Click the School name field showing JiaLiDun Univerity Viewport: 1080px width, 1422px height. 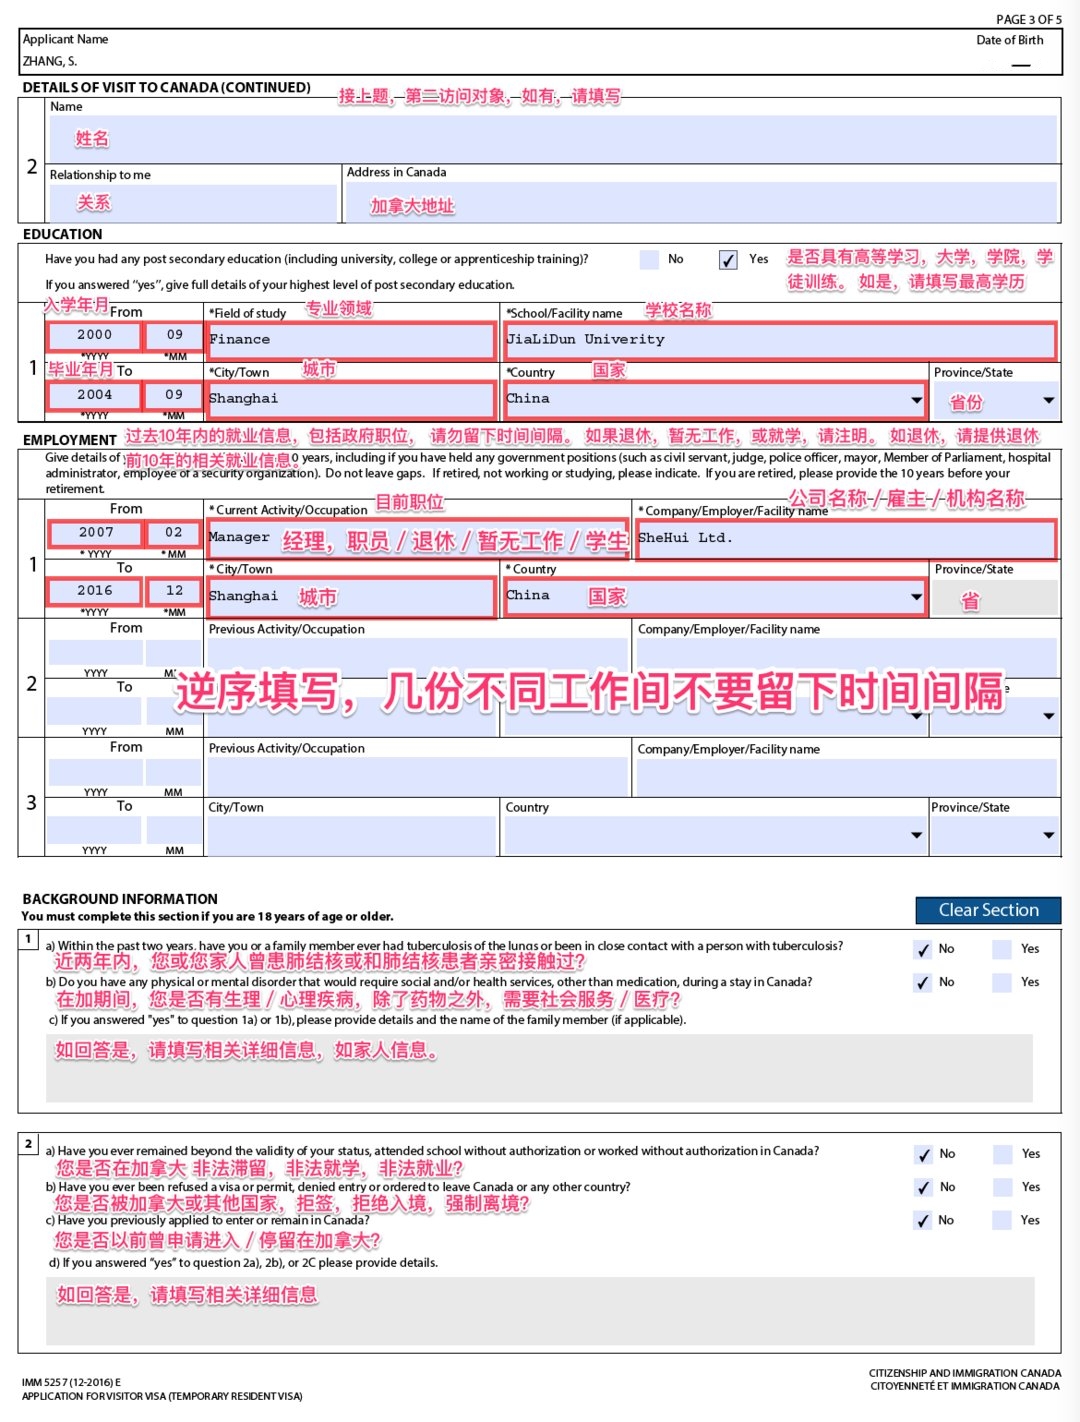780,342
